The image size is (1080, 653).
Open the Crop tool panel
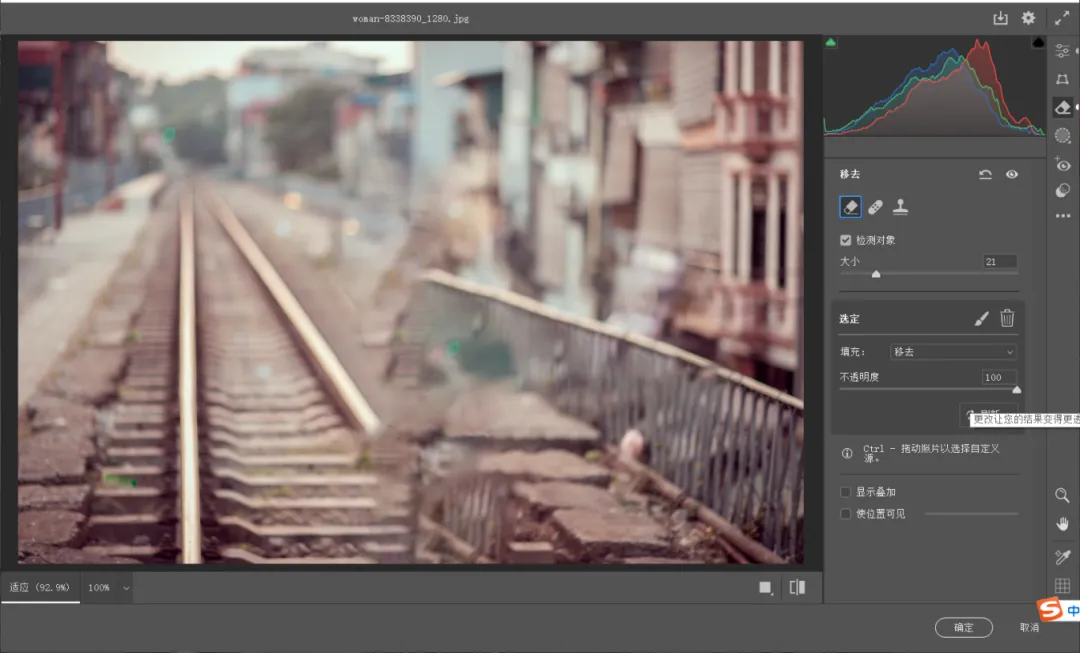pos(1063,79)
